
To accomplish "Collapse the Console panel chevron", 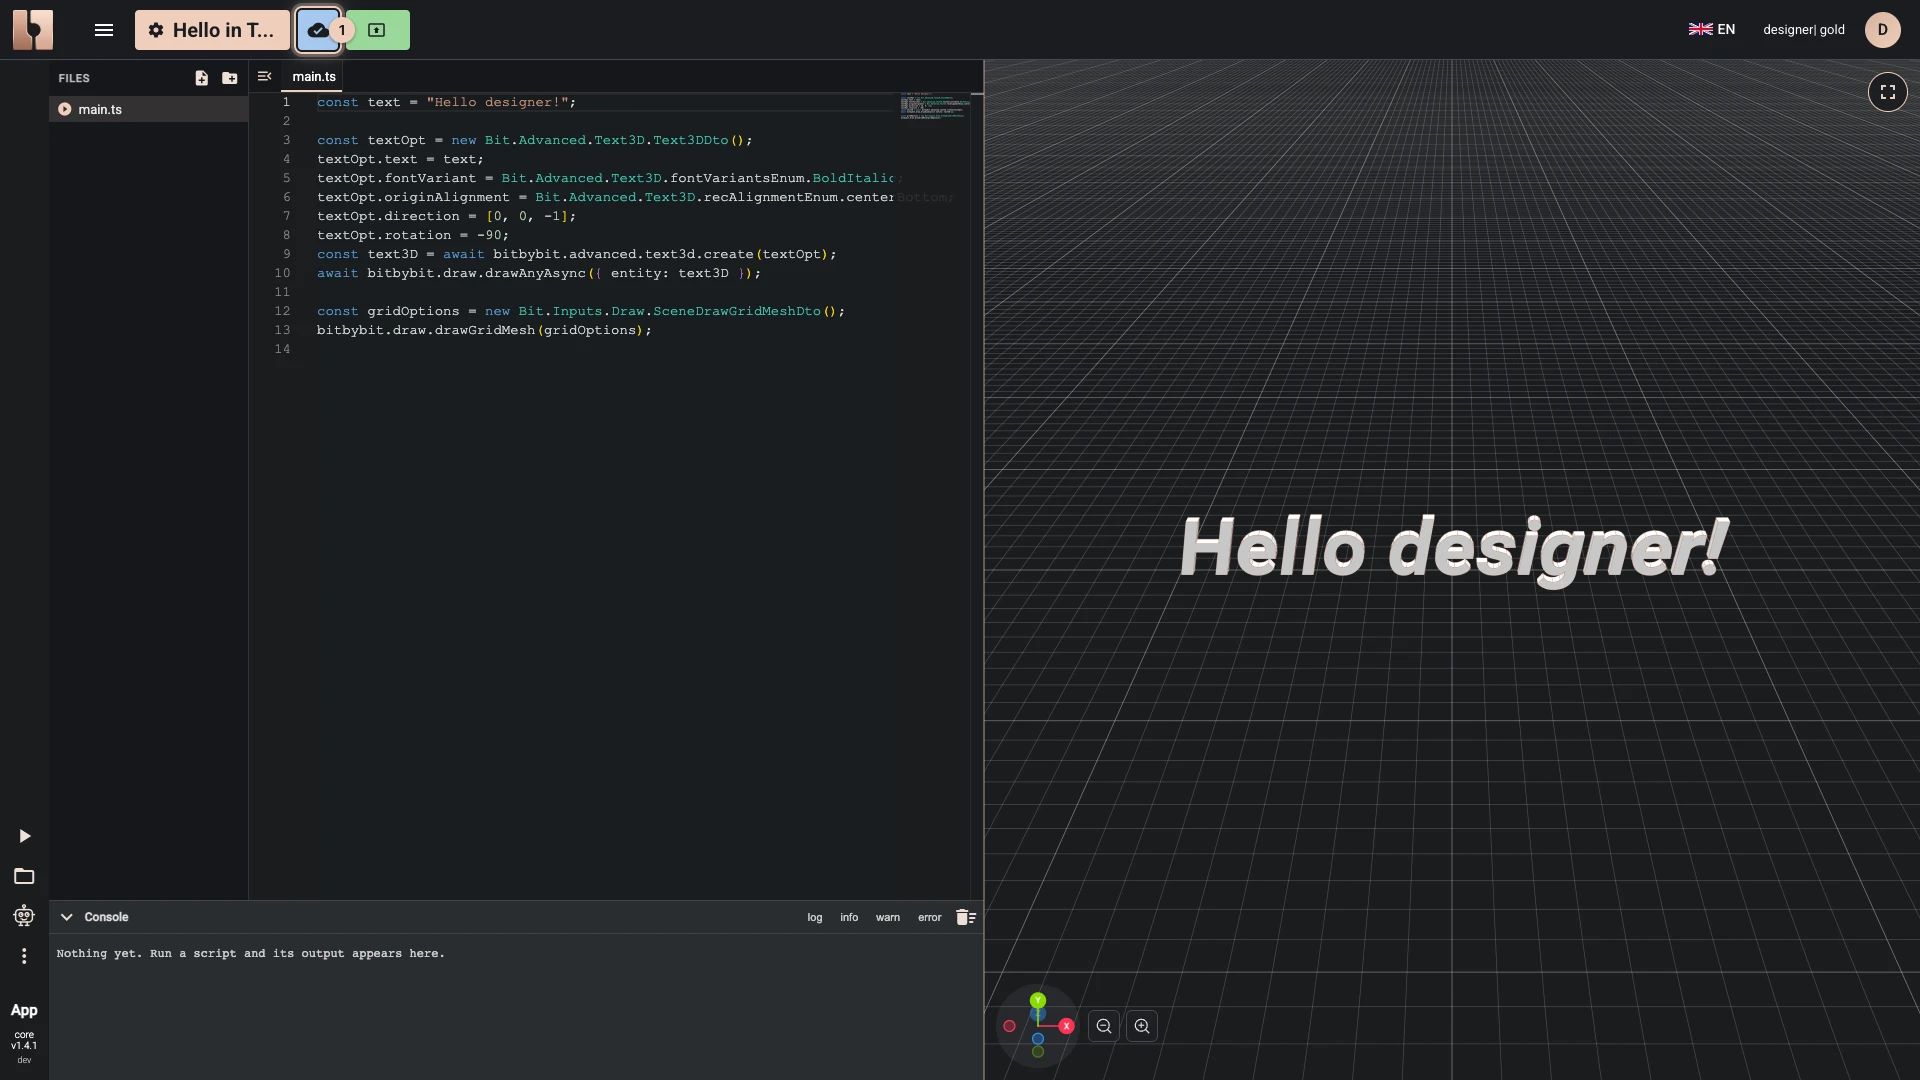I will point(66,917).
